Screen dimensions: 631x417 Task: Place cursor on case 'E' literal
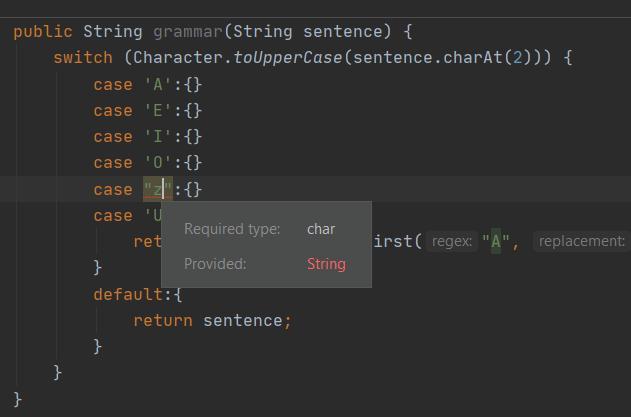[158, 111]
